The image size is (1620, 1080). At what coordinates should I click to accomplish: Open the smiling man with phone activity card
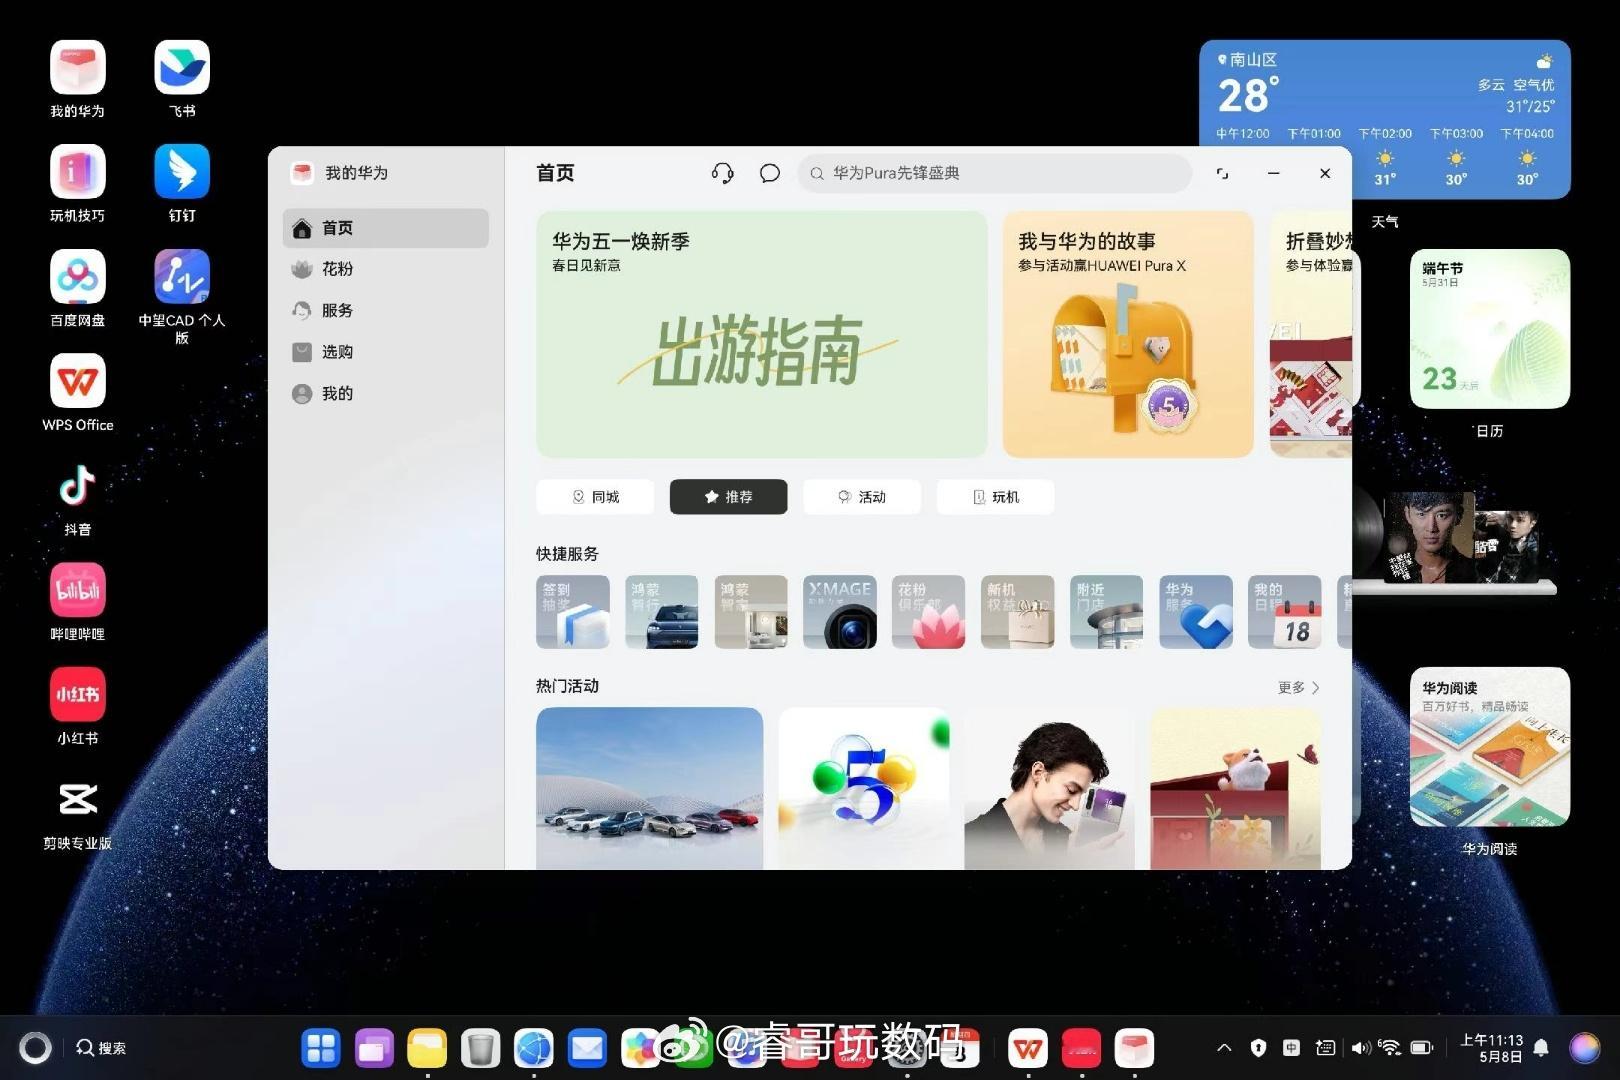coord(1050,788)
